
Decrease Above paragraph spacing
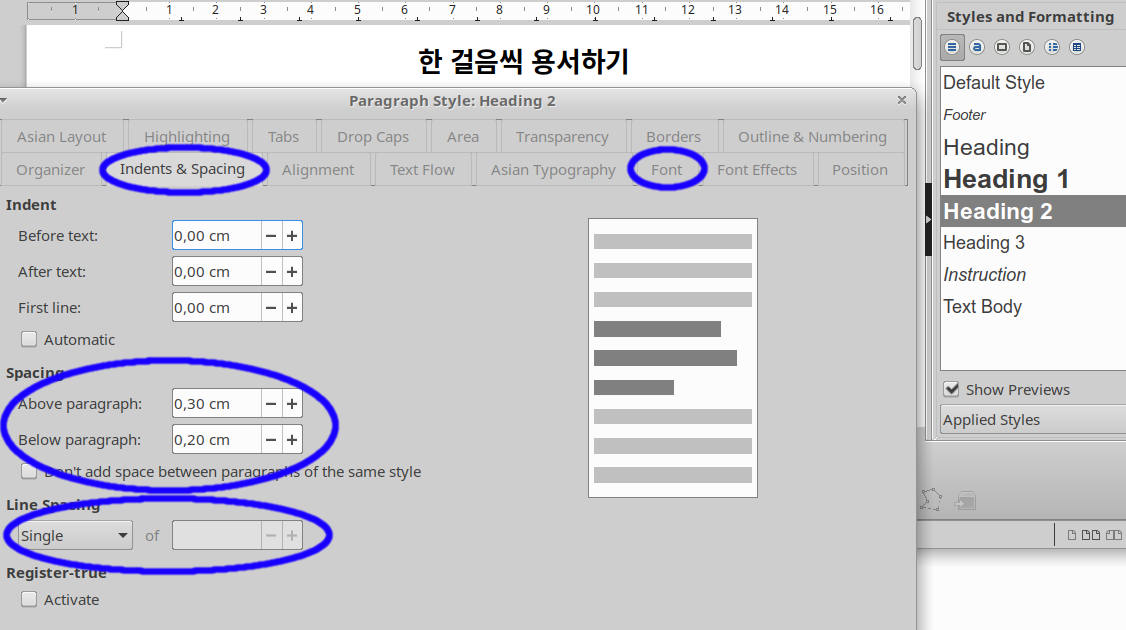tap(271, 404)
